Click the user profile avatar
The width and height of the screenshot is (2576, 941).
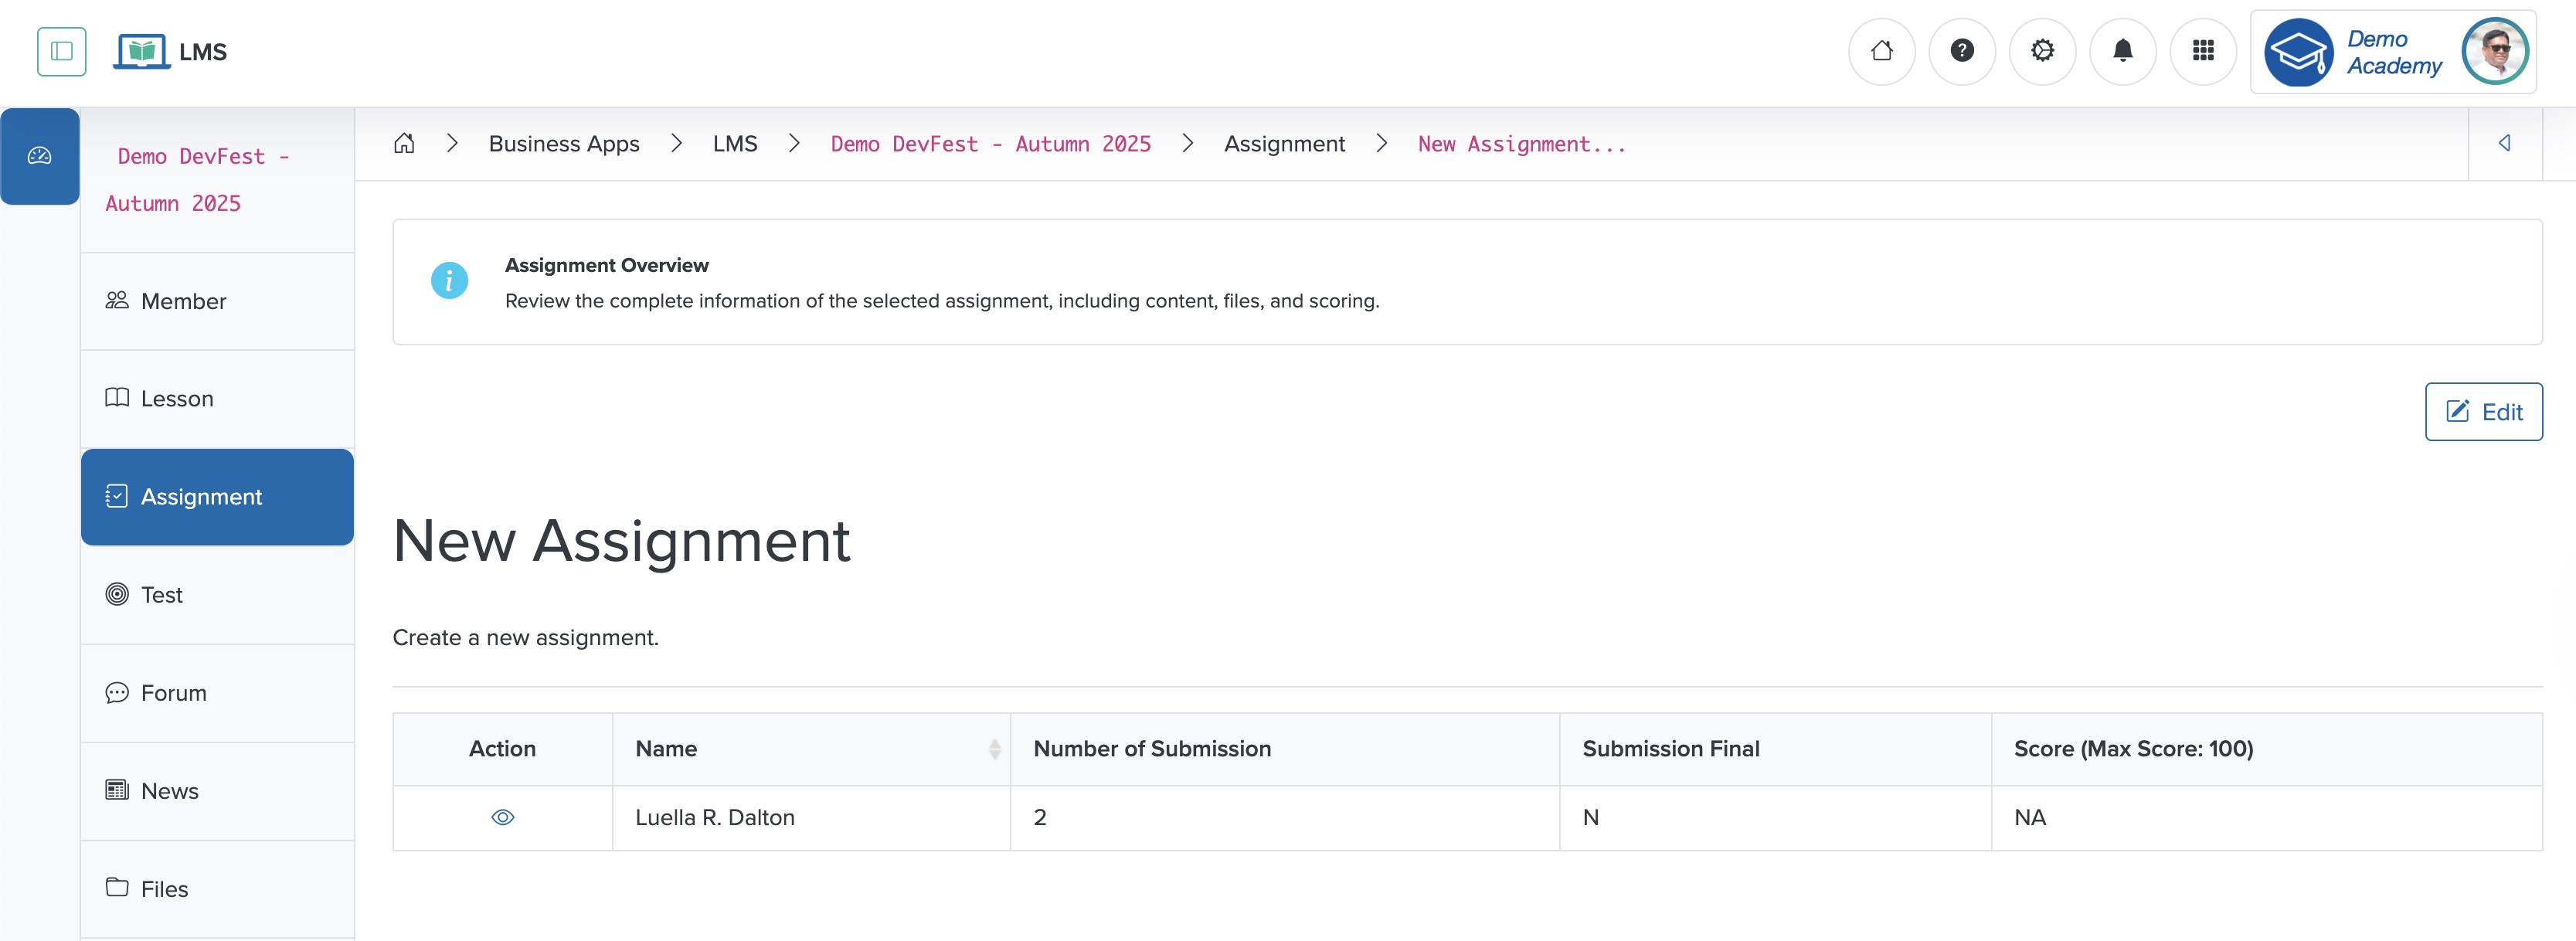click(2496, 51)
